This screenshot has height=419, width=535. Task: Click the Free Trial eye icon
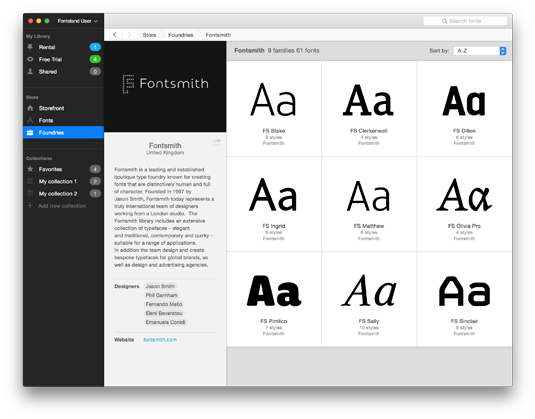pos(30,59)
